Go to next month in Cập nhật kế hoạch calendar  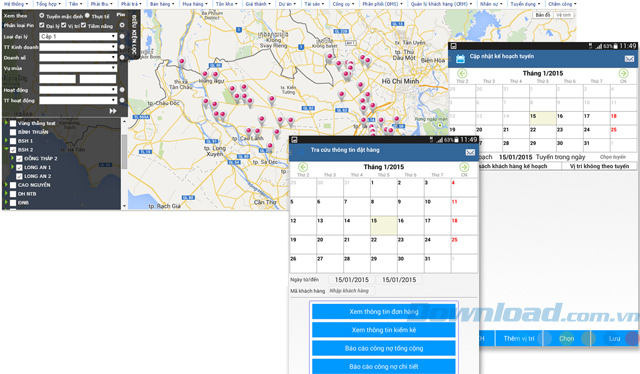click(x=623, y=73)
